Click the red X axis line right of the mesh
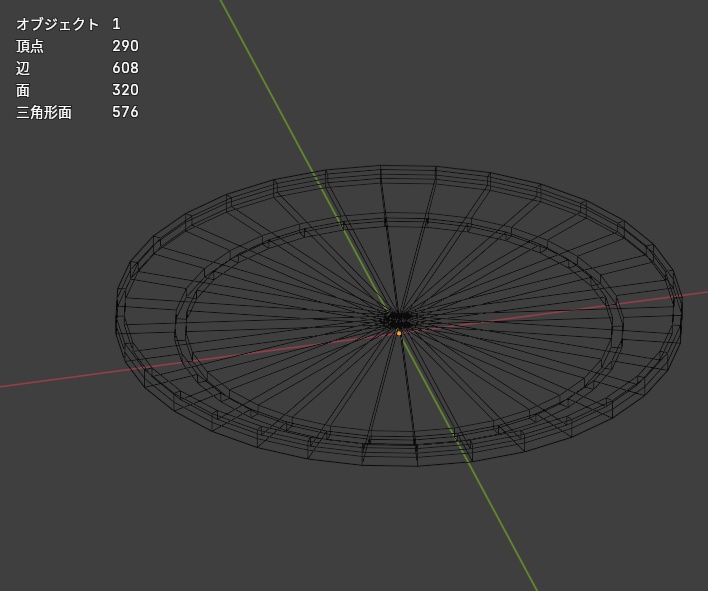 [694, 296]
